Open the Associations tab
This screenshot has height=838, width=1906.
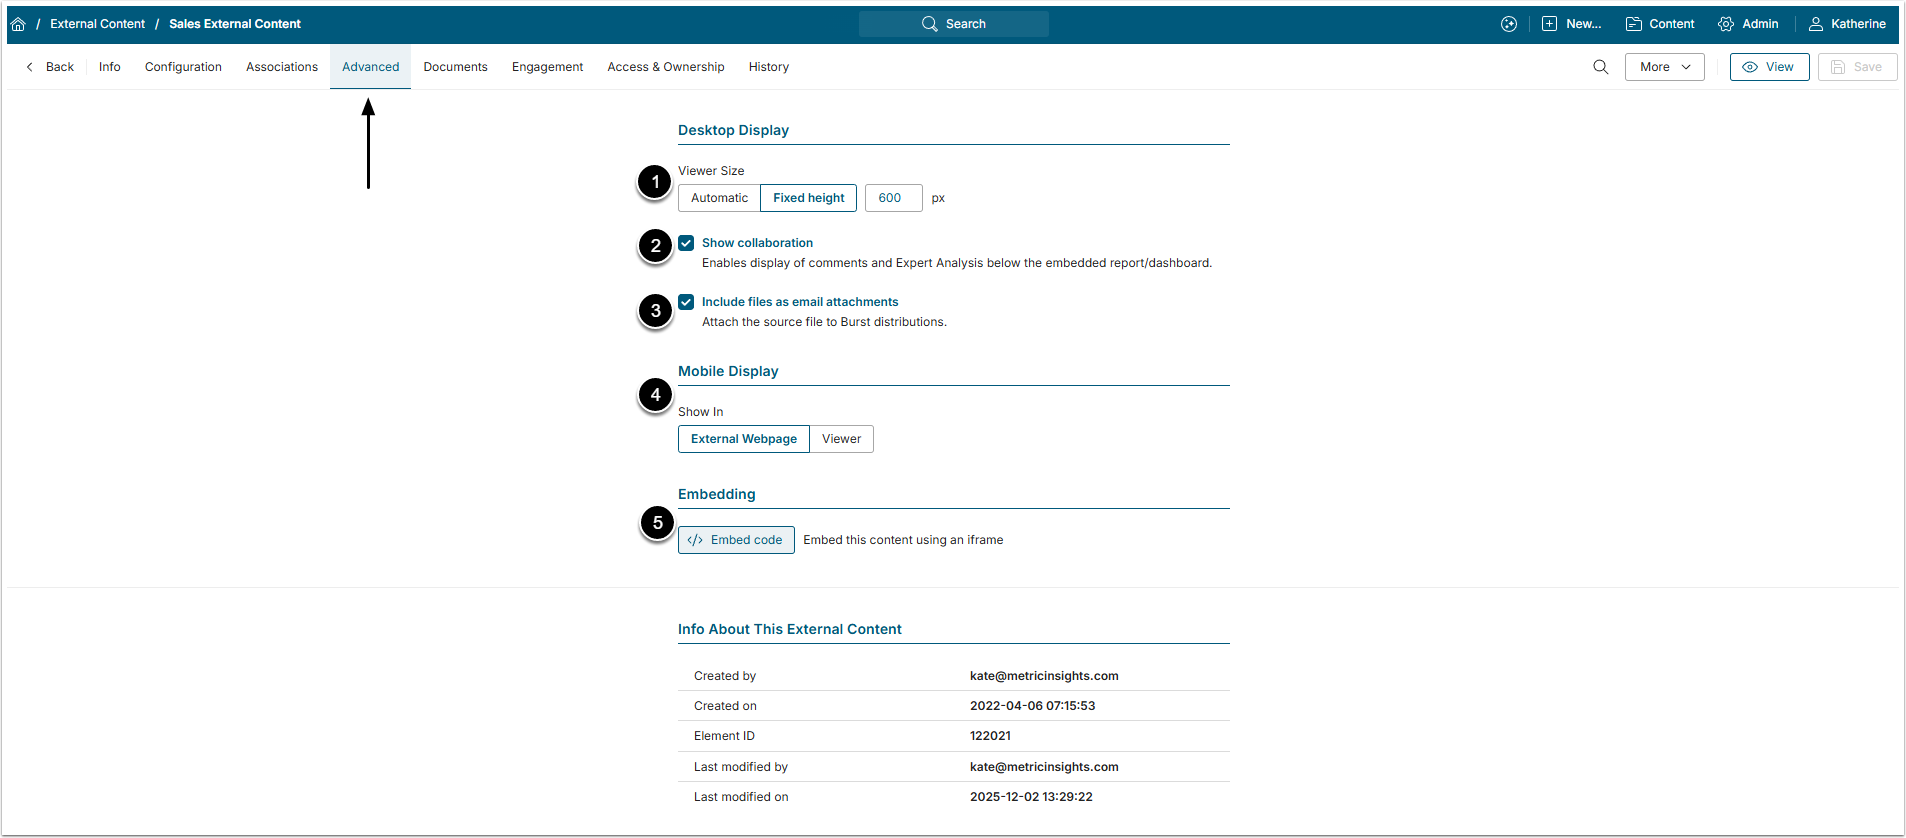282,67
